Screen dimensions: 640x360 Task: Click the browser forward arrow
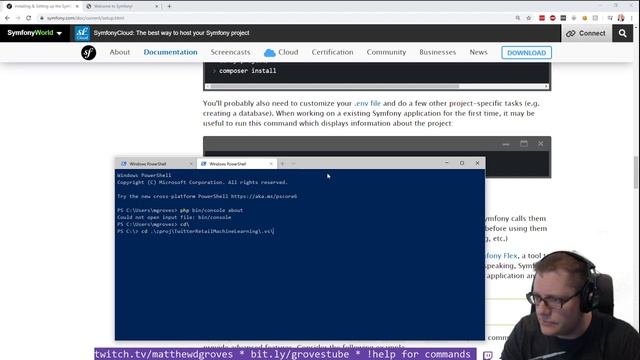[18, 18]
